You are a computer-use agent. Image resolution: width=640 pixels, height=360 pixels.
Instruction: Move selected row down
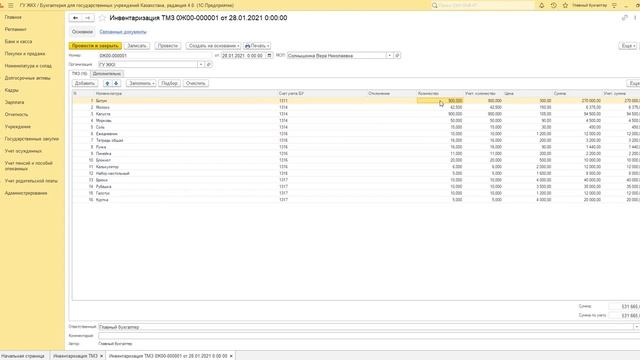click(x=116, y=83)
